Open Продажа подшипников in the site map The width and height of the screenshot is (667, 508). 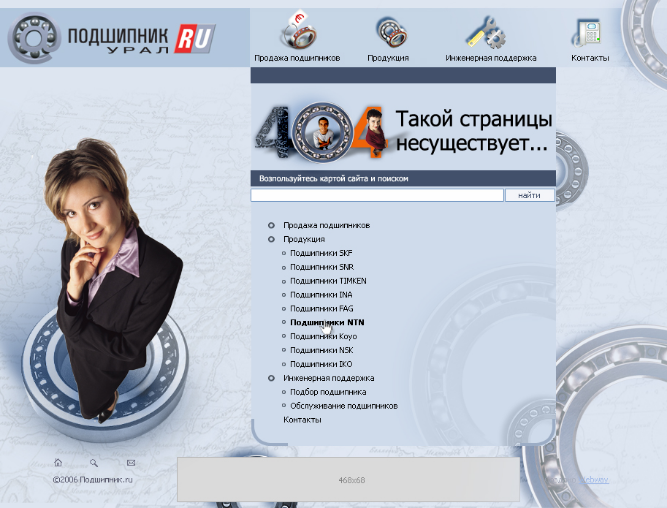pos(326,225)
